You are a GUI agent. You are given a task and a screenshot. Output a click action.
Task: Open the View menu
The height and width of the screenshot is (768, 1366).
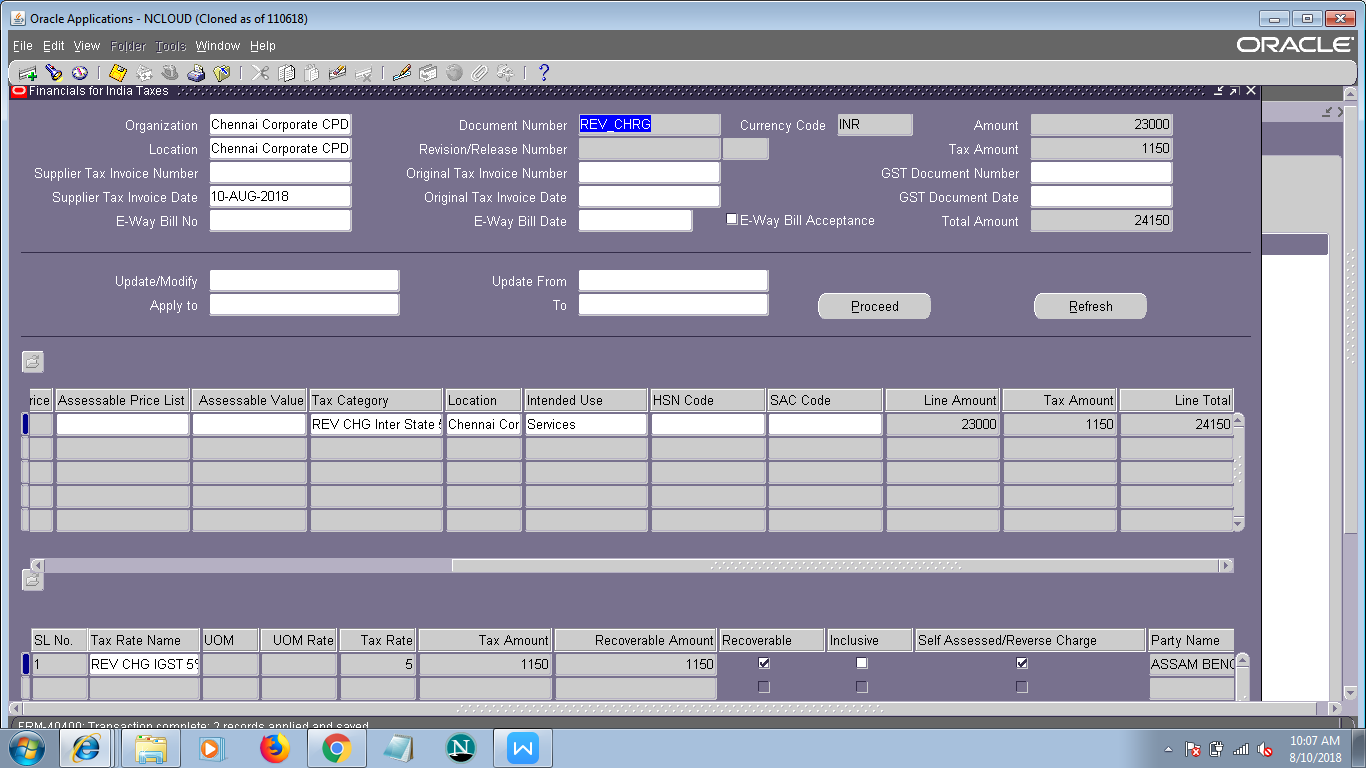[87, 46]
